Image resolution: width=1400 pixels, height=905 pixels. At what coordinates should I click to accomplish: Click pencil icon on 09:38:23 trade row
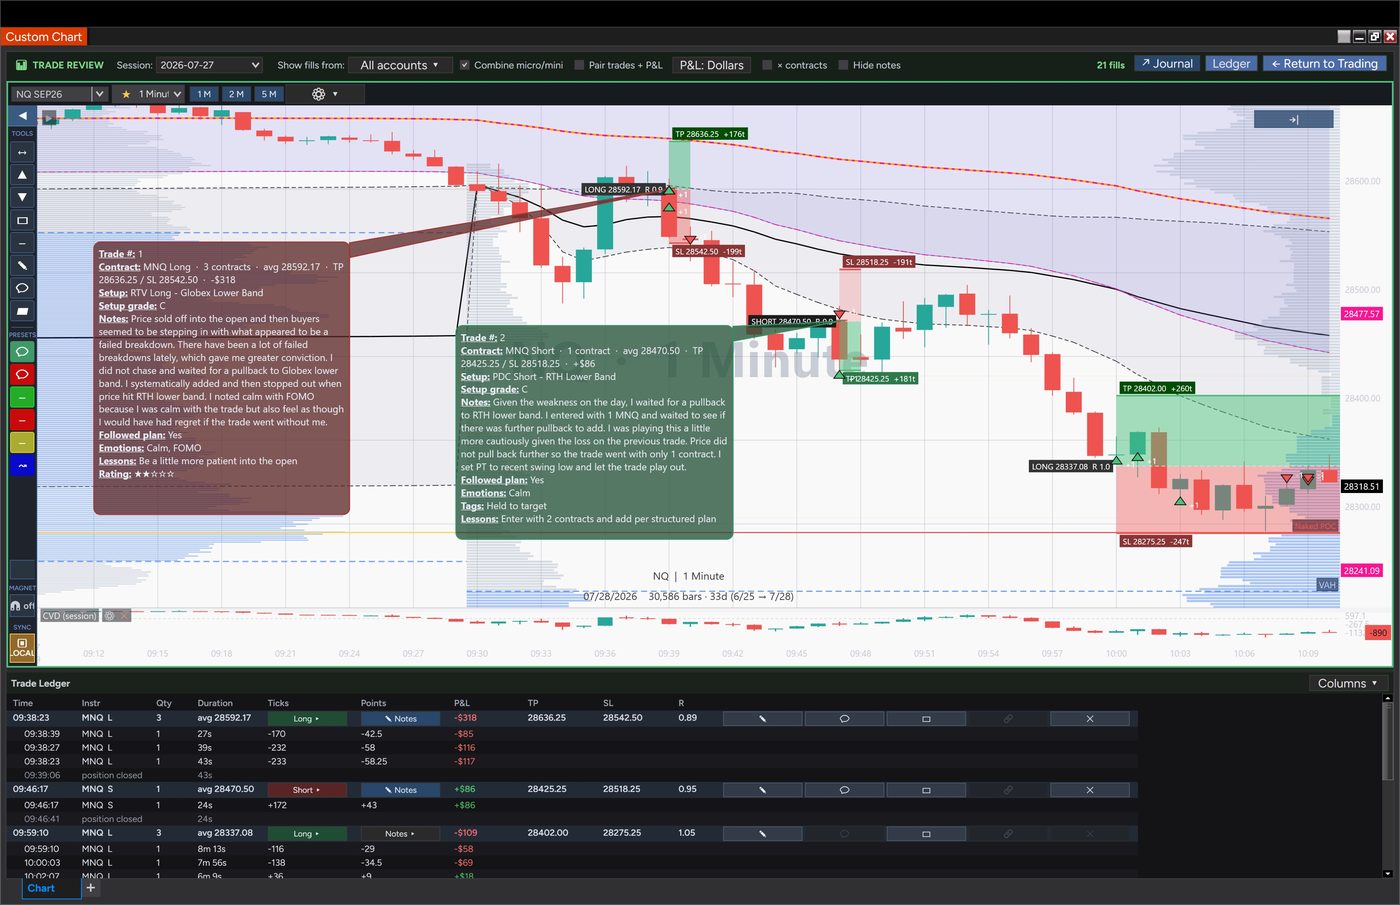762,719
